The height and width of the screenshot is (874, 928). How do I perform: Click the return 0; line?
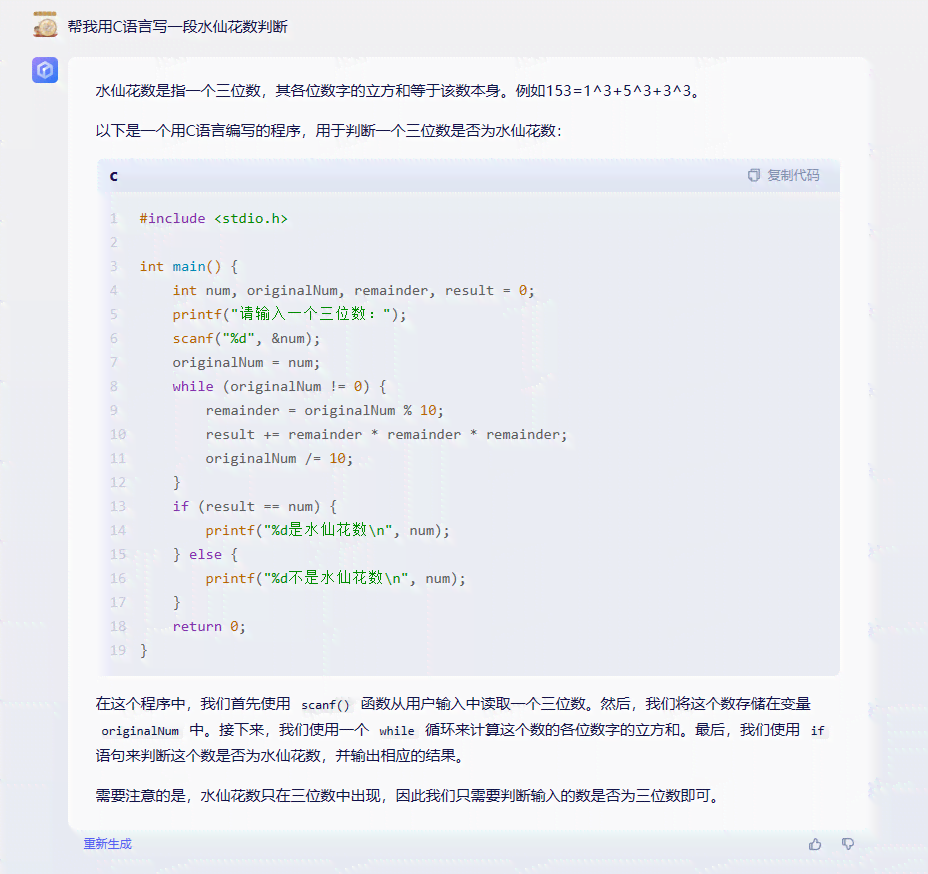209,626
